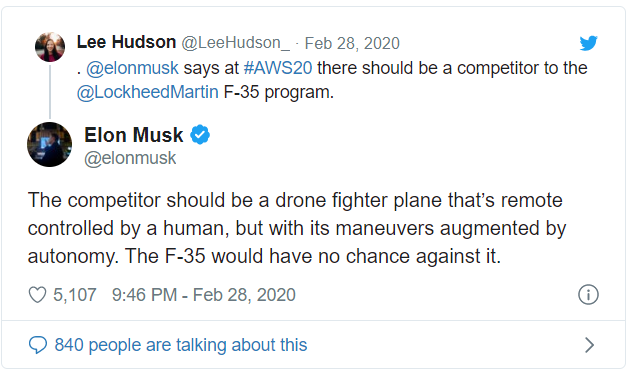Expand conversation with right chevron arrow
The image size is (631, 373).
click(590, 345)
